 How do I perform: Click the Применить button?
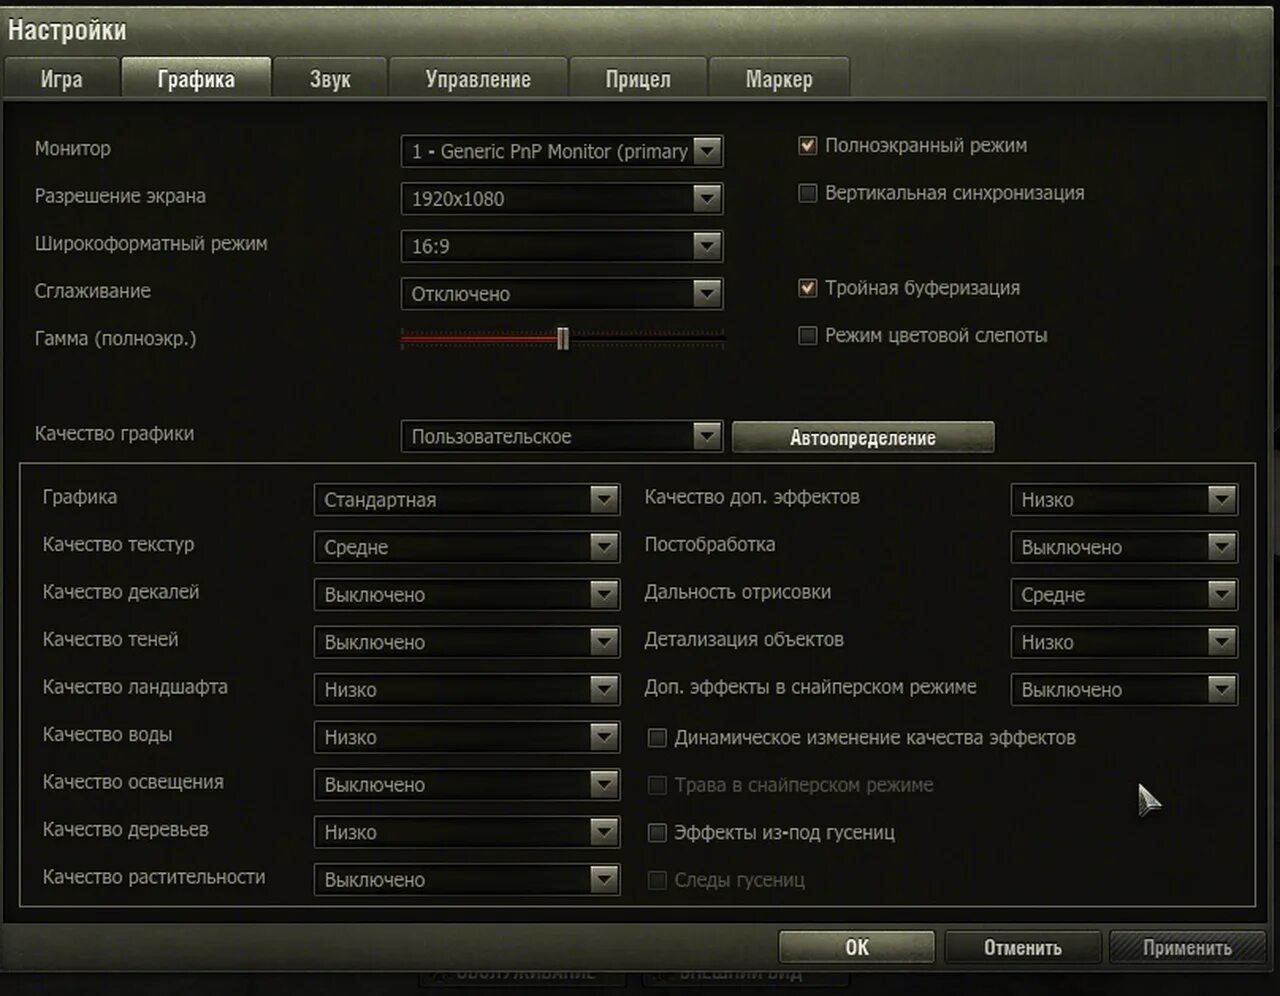pyautogui.click(x=1187, y=947)
